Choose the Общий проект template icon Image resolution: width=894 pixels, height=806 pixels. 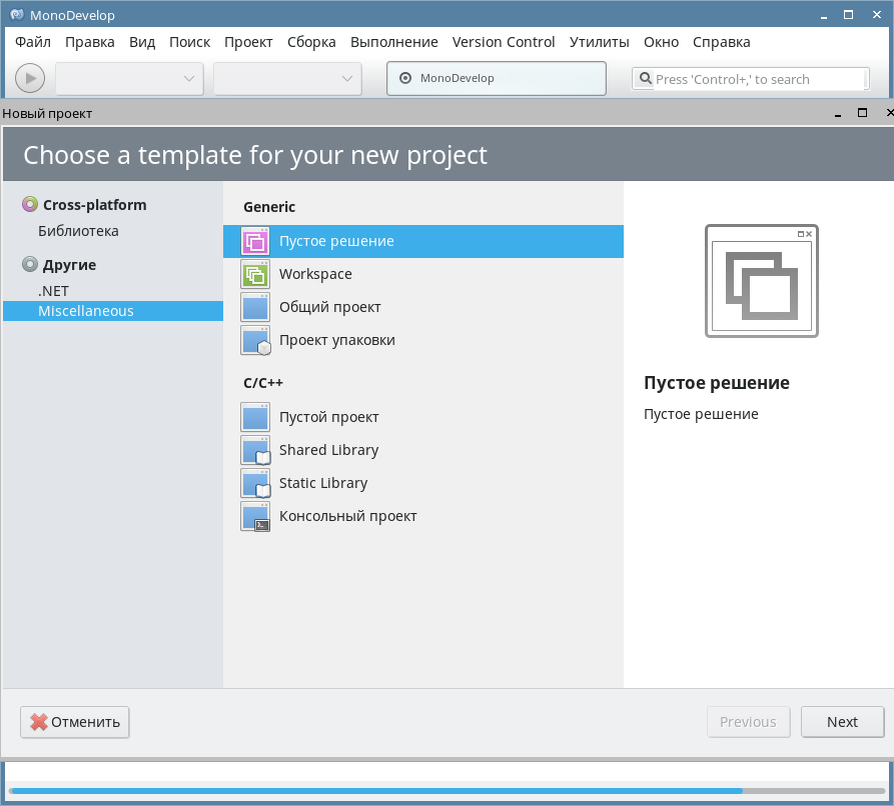[254, 307]
